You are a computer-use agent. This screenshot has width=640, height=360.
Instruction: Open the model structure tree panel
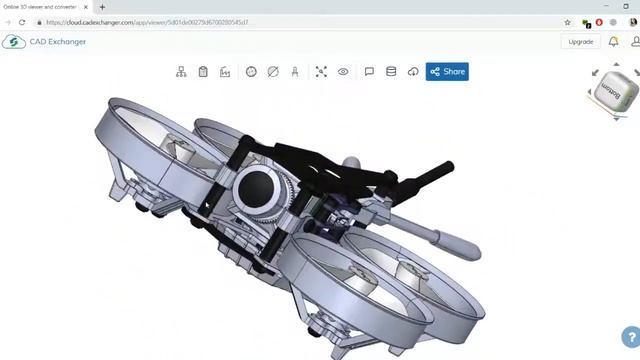click(x=181, y=72)
